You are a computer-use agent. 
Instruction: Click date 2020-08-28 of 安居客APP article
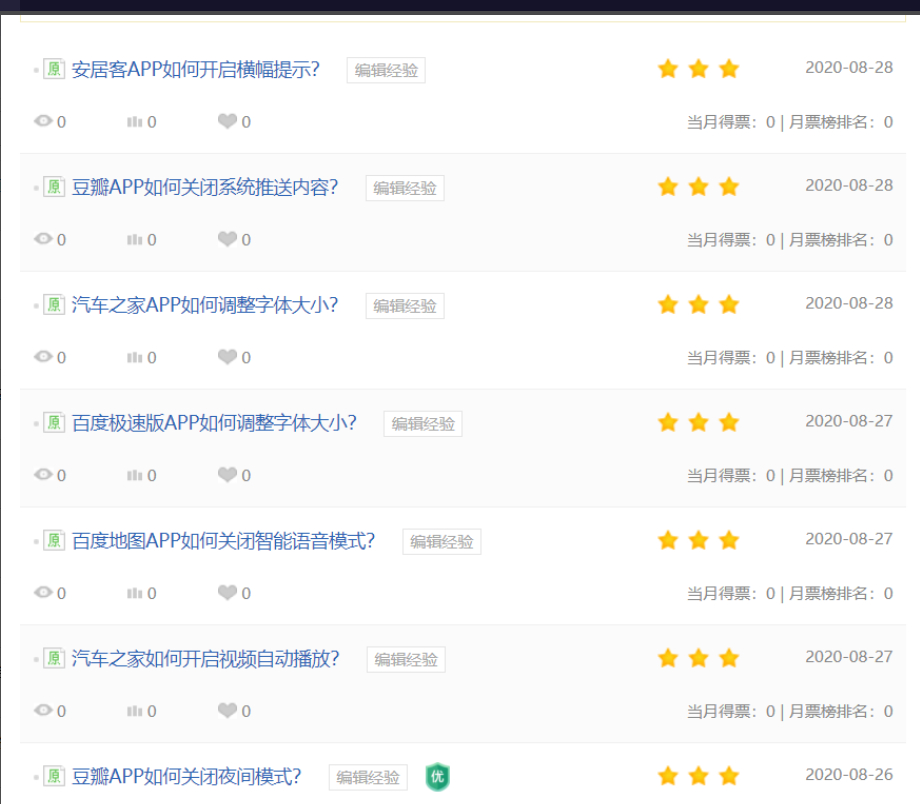click(849, 67)
